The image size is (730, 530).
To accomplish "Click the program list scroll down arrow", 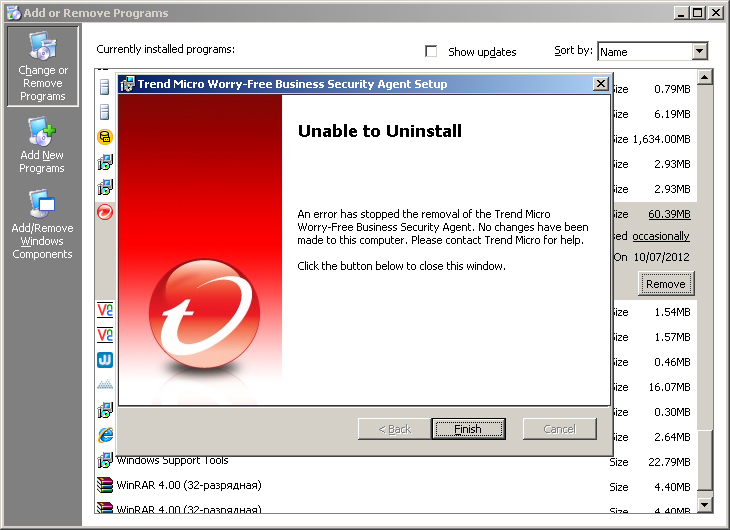I will point(705,505).
